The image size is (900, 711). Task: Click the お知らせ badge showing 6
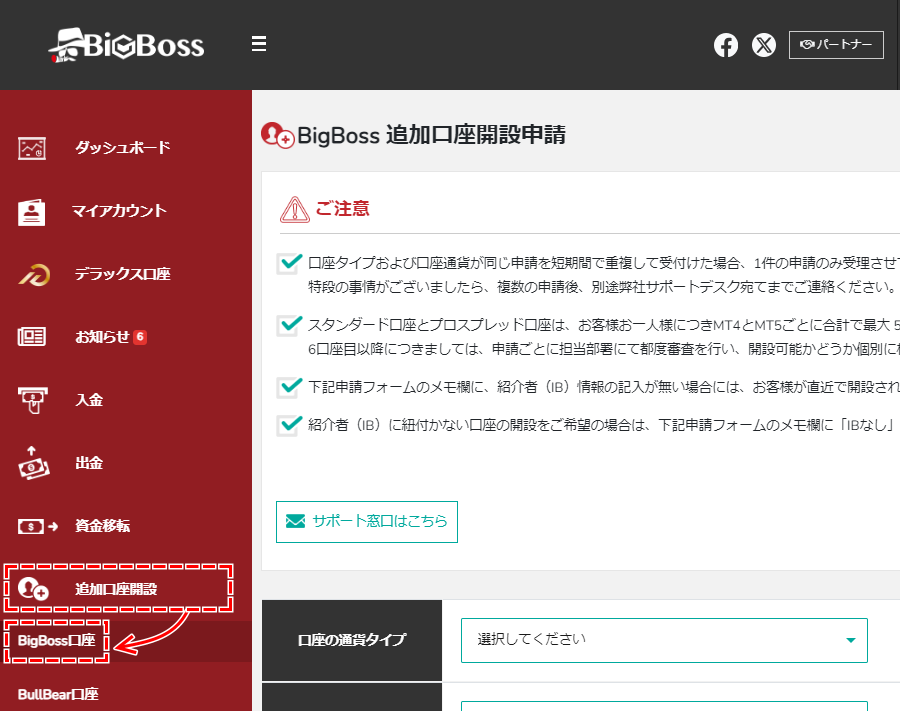140,337
